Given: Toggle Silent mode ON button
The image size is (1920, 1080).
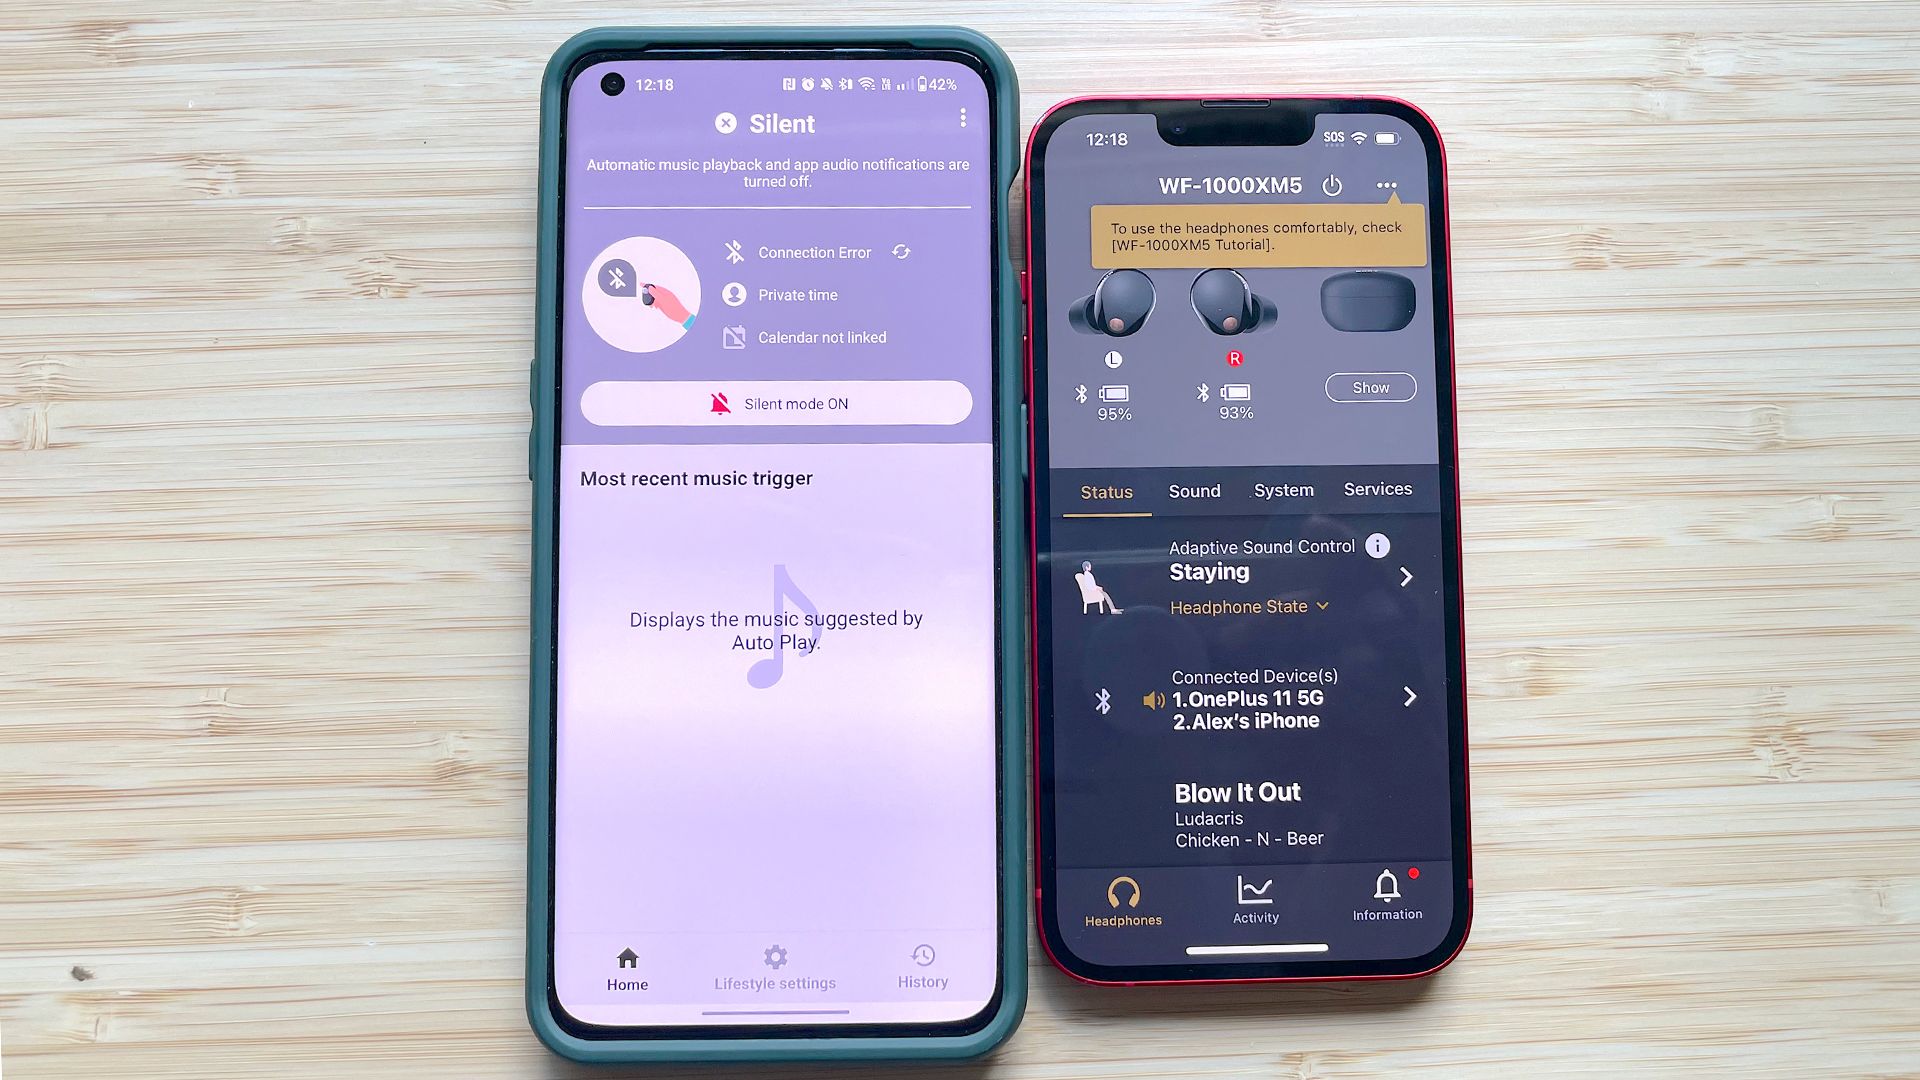Looking at the screenshot, I should [775, 404].
